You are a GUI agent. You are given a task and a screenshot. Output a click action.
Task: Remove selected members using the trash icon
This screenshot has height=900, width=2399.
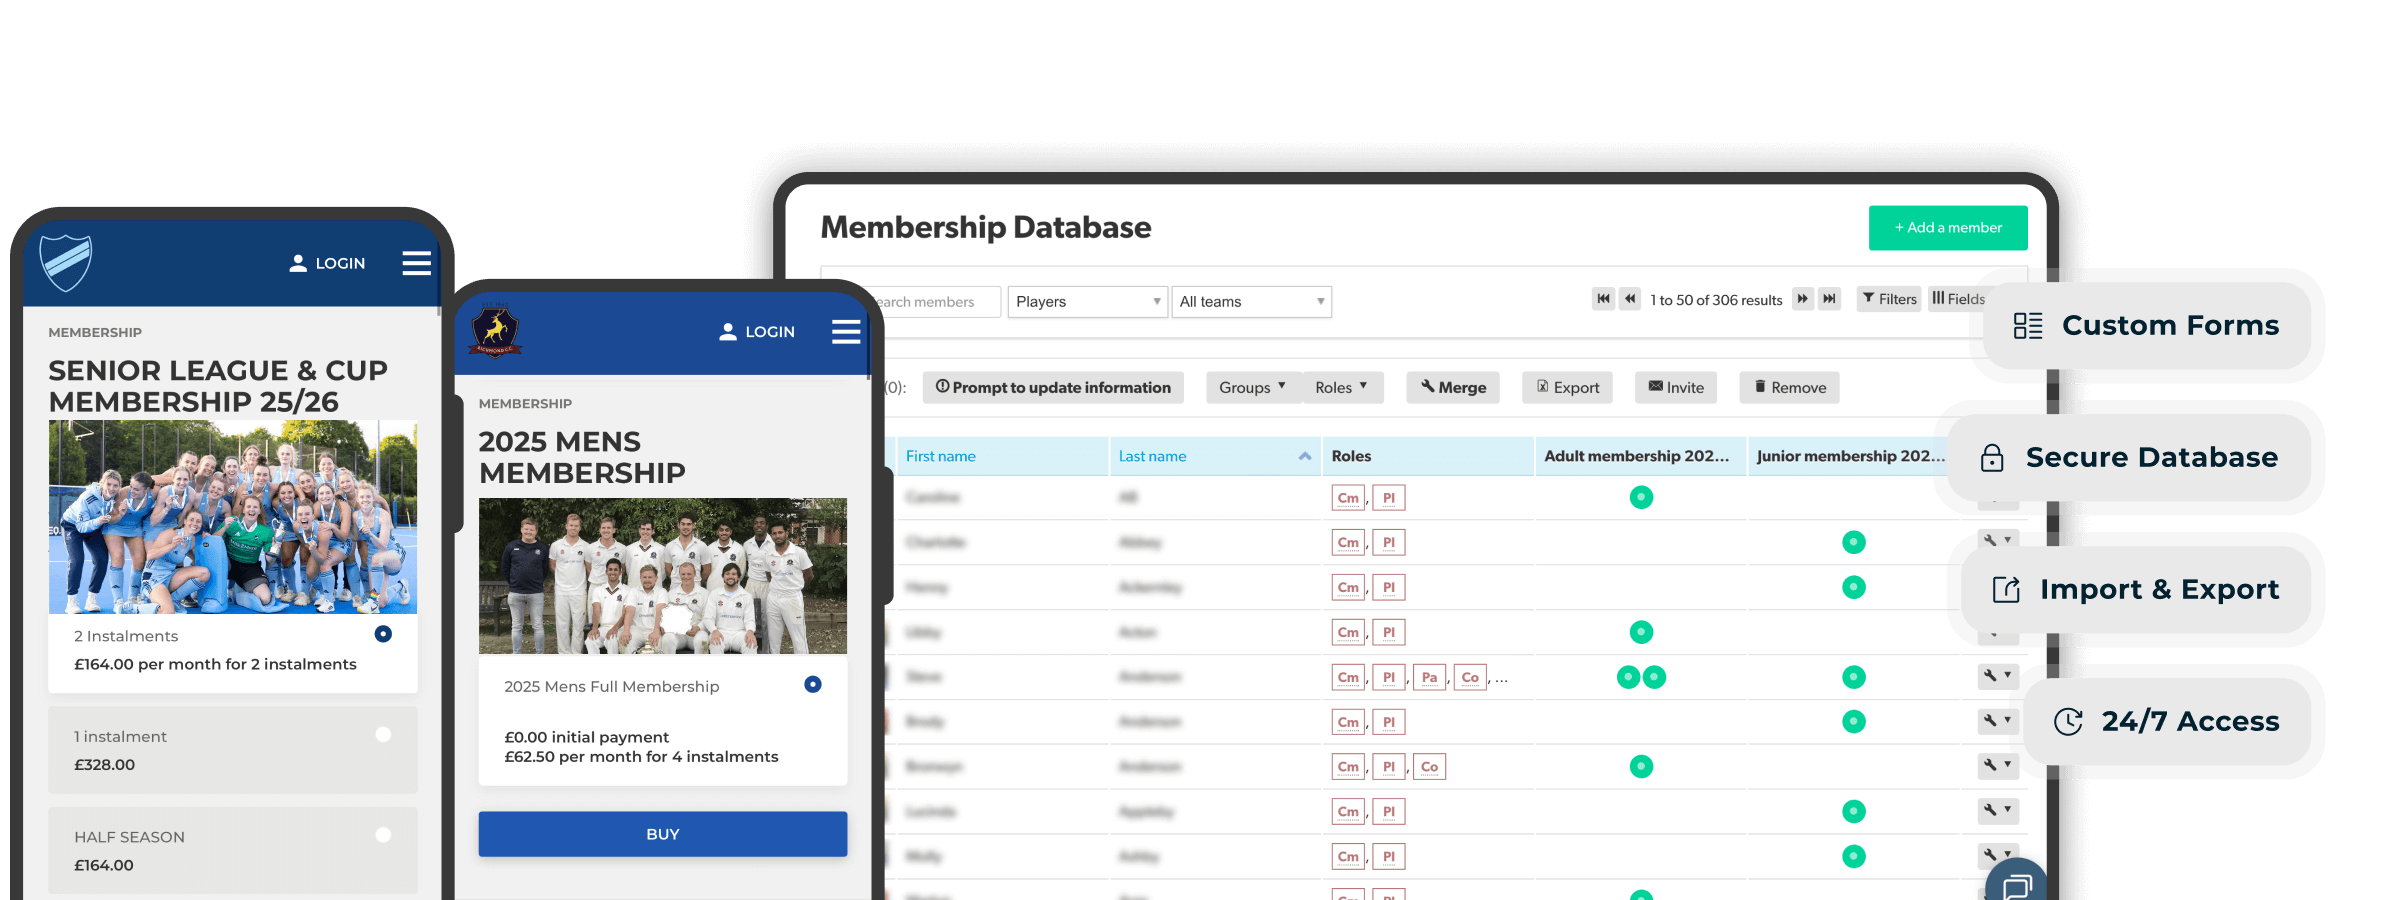[1788, 387]
